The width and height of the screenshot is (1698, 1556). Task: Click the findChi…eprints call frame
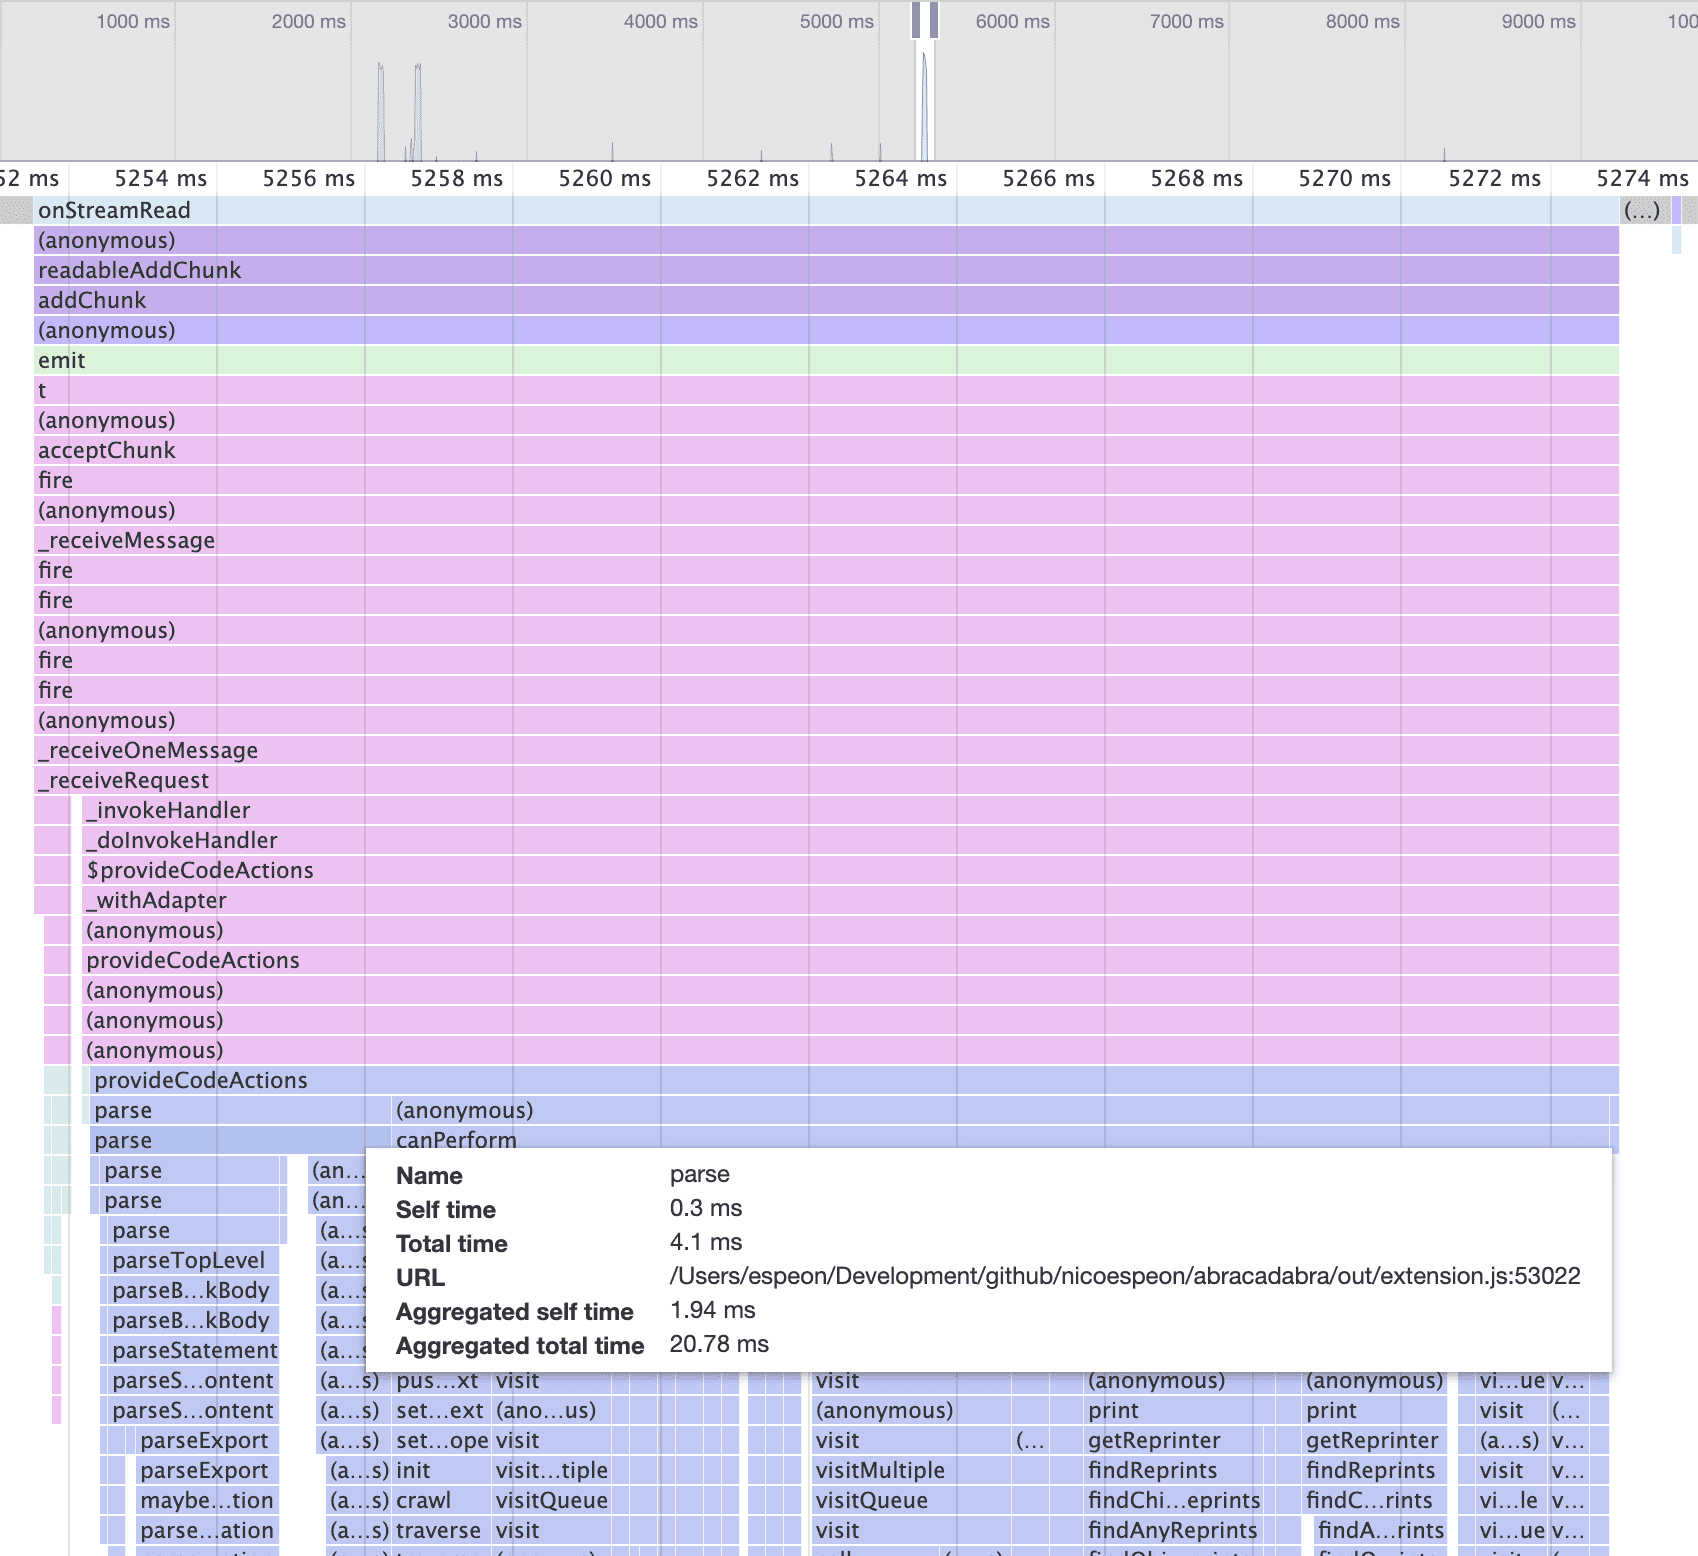coord(1172,1500)
